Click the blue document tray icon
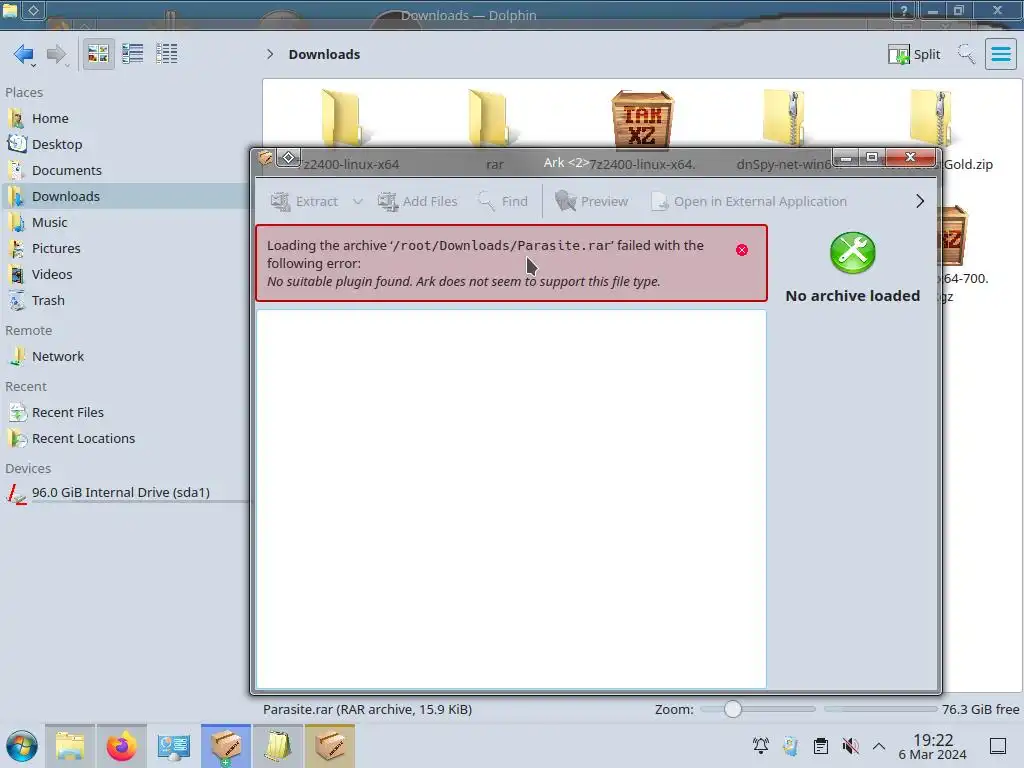This screenshot has width=1024, height=768. (791, 746)
